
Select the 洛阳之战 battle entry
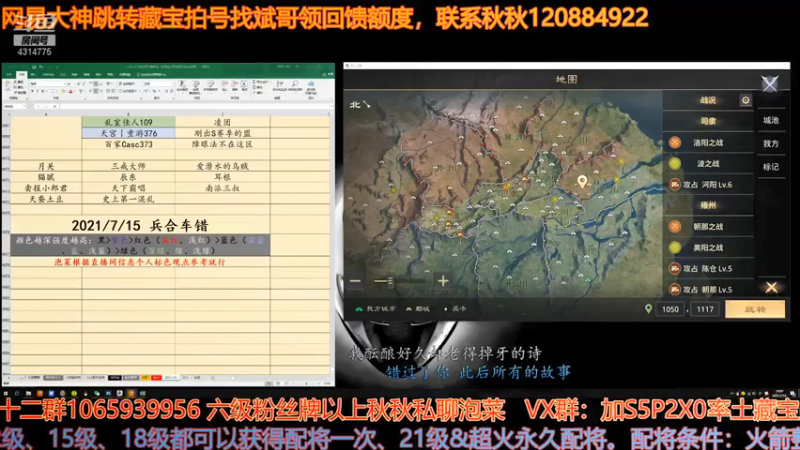tap(708, 142)
